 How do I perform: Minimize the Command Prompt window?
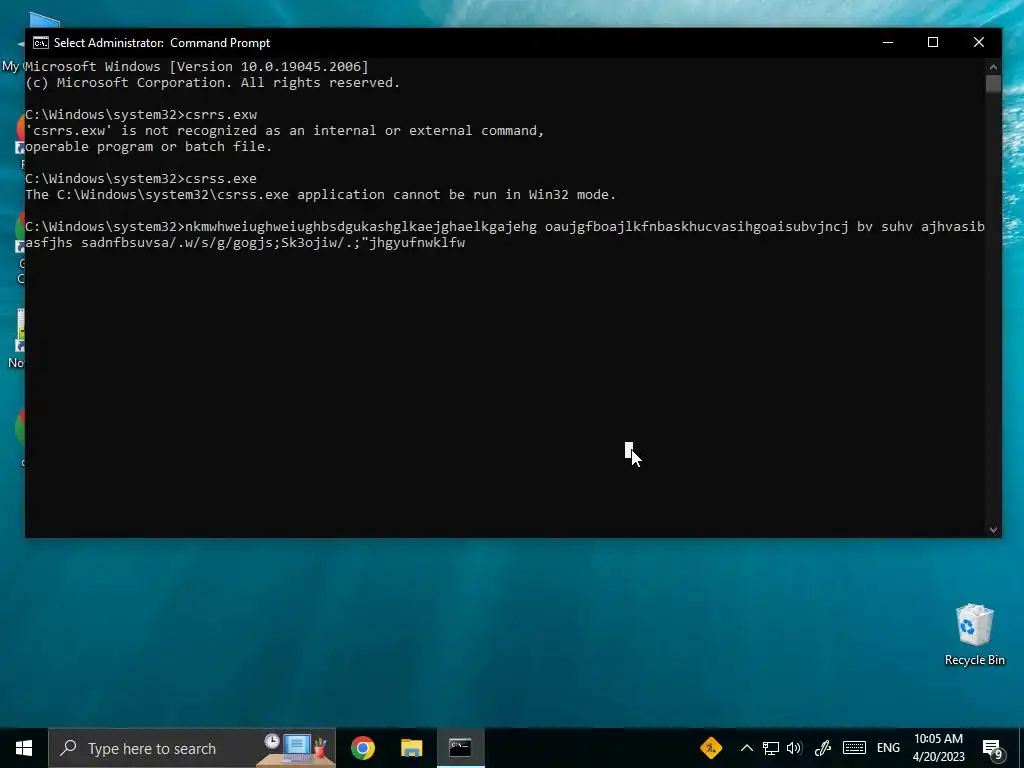(888, 42)
